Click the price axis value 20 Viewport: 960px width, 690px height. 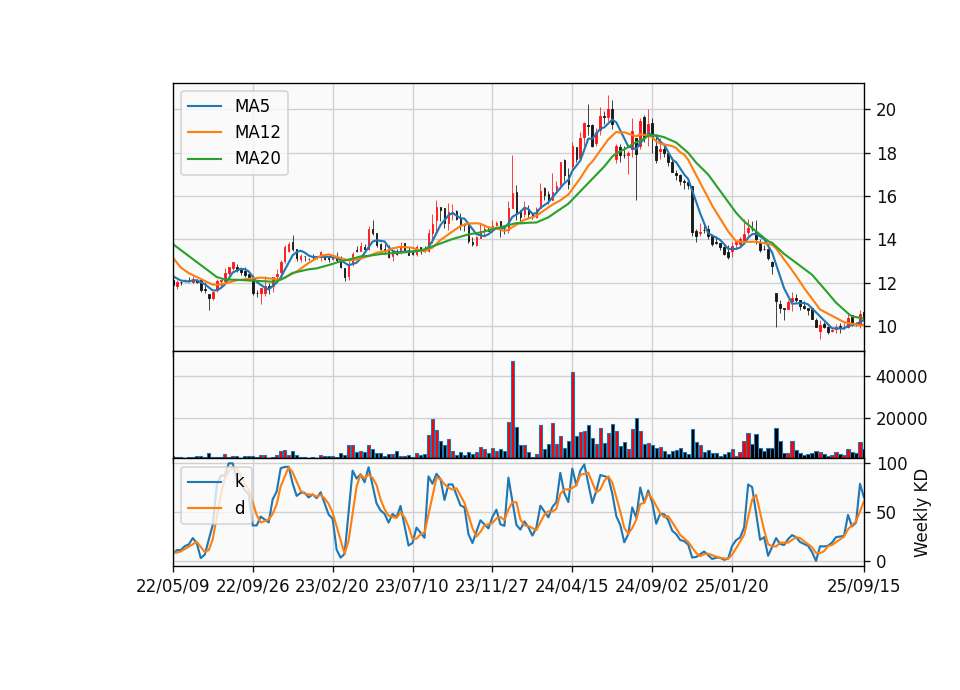coord(886,110)
